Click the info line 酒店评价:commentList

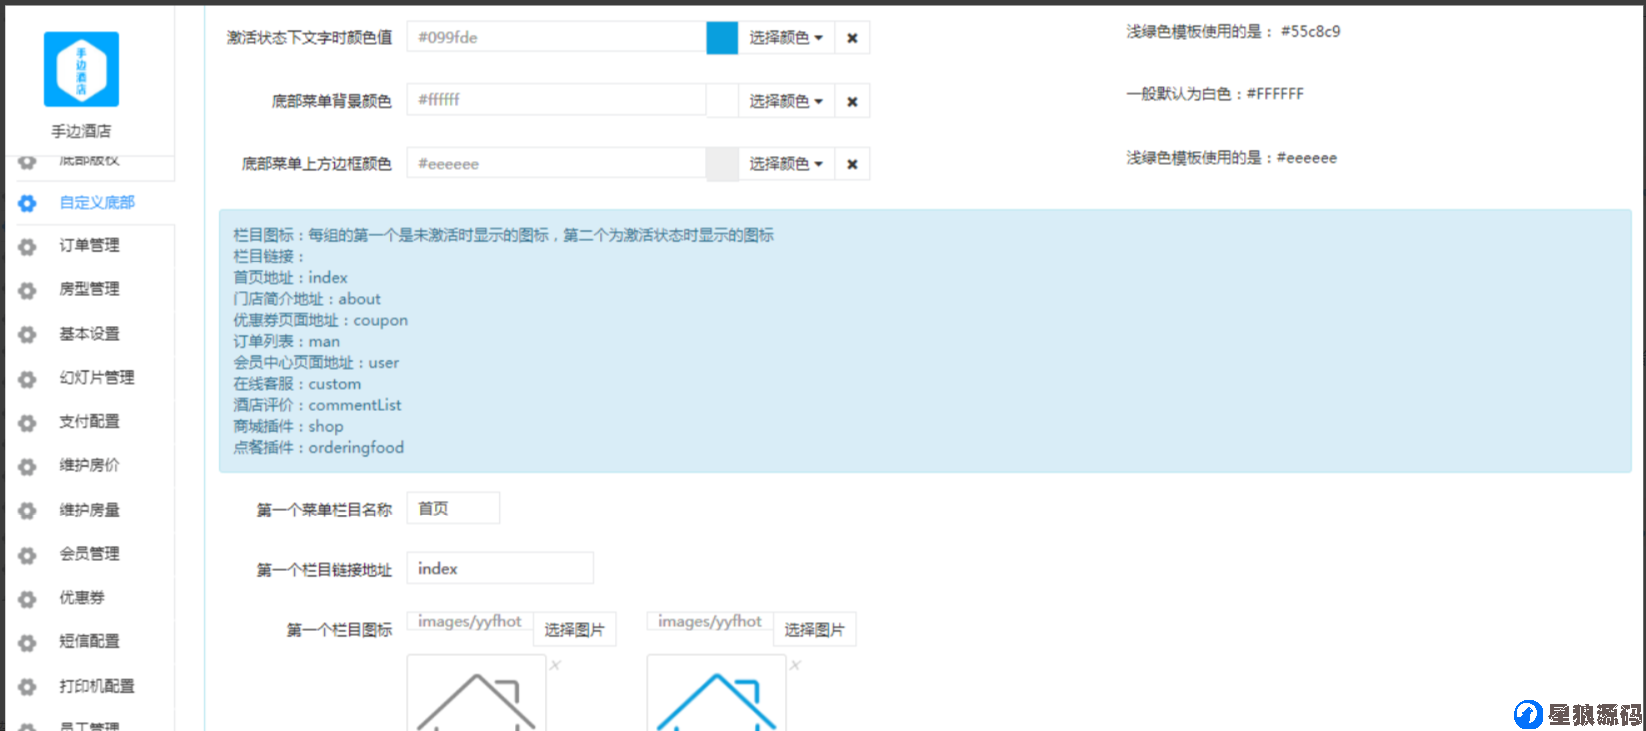click(317, 405)
